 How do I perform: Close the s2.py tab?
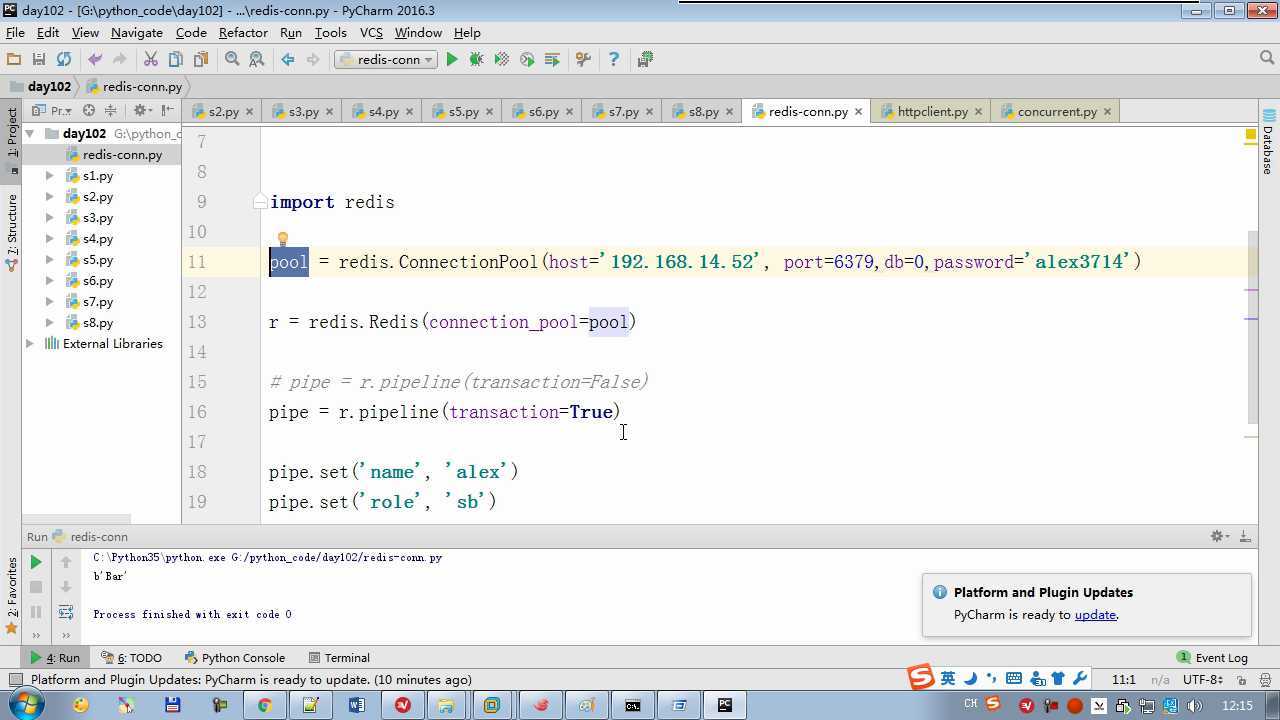tap(249, 112)
